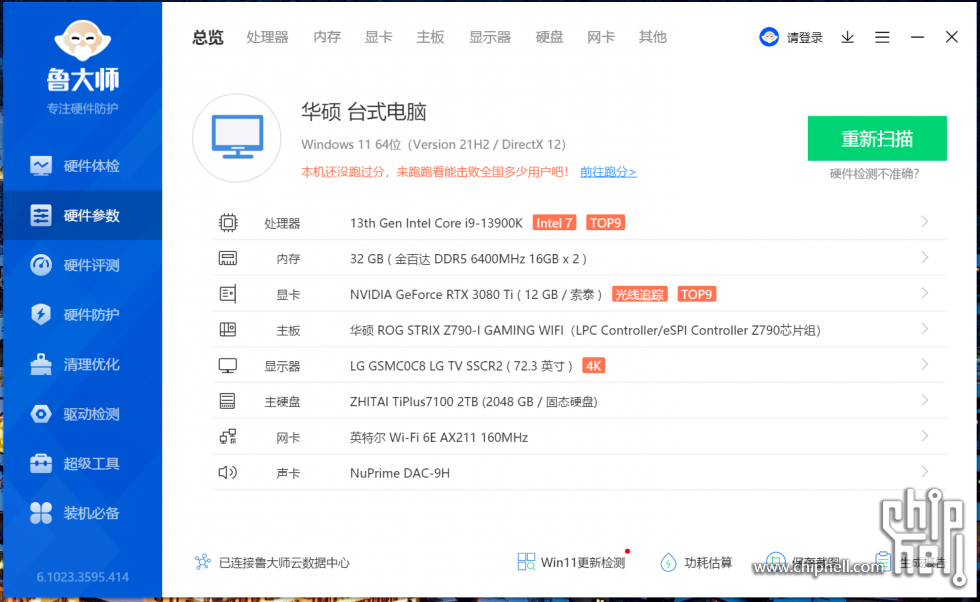This screenshot has height=602, width=980.
Task: Click the sound card speaker icon
Action: [228, 472]
